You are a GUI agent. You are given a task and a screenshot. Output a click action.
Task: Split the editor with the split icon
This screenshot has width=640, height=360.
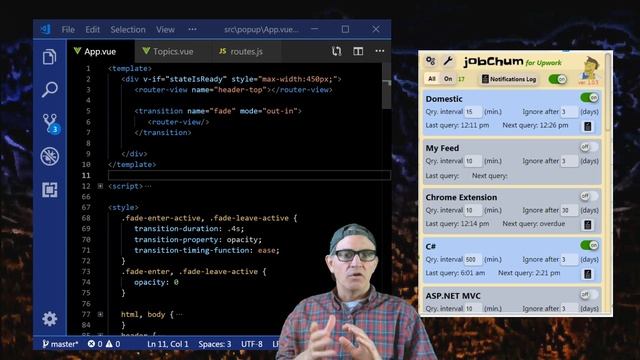coord(358,51)
